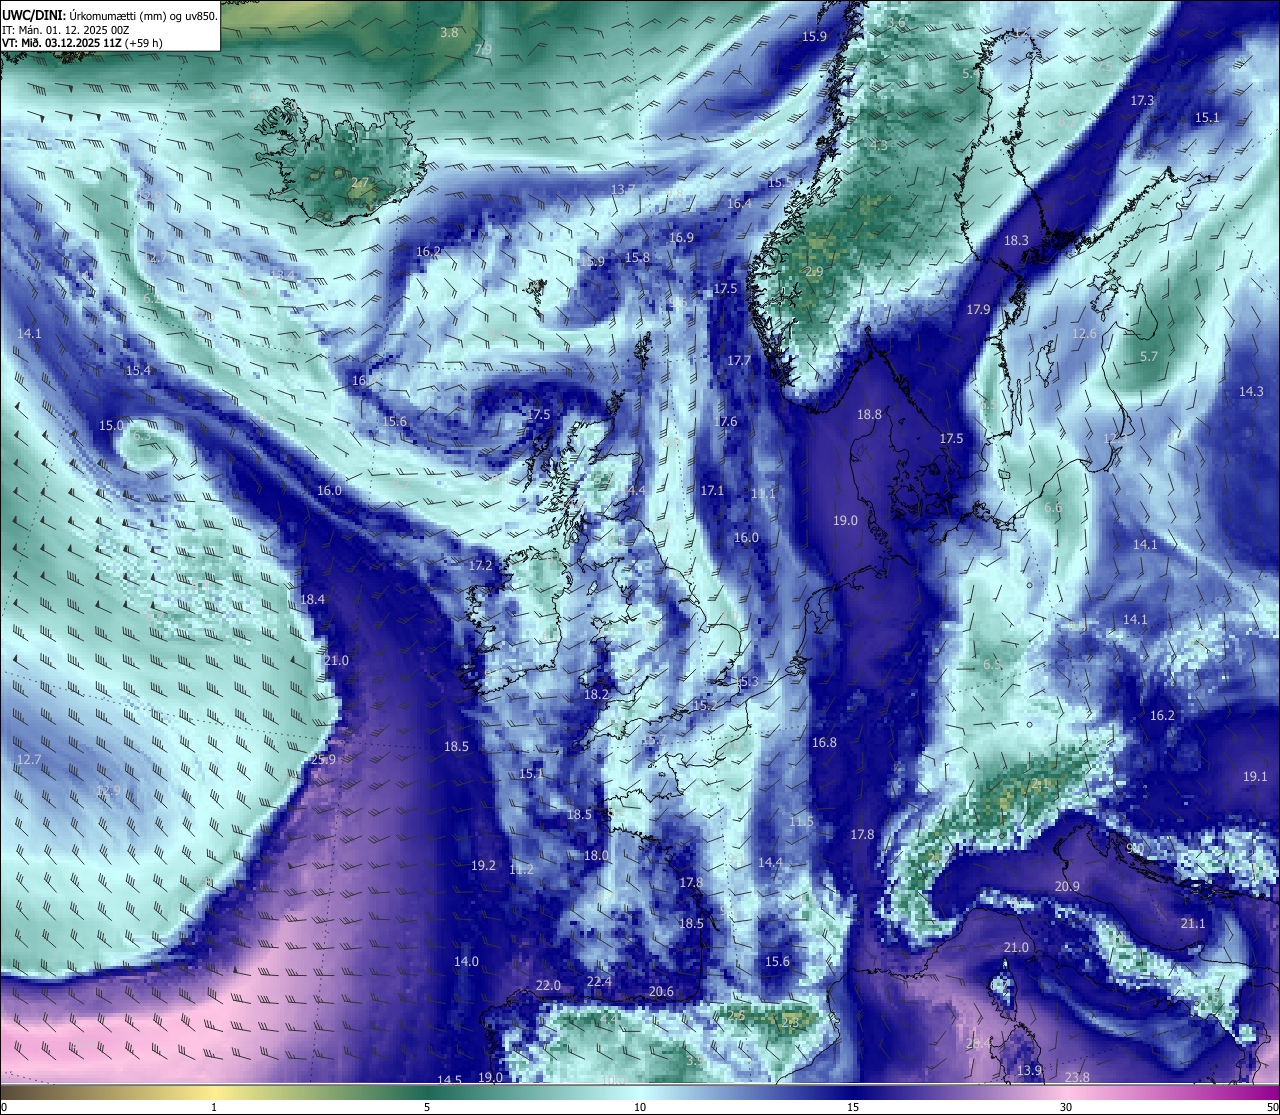Click the 14.3 value at right edge
This screenshot has width=1280, height=1115.
1251,392
